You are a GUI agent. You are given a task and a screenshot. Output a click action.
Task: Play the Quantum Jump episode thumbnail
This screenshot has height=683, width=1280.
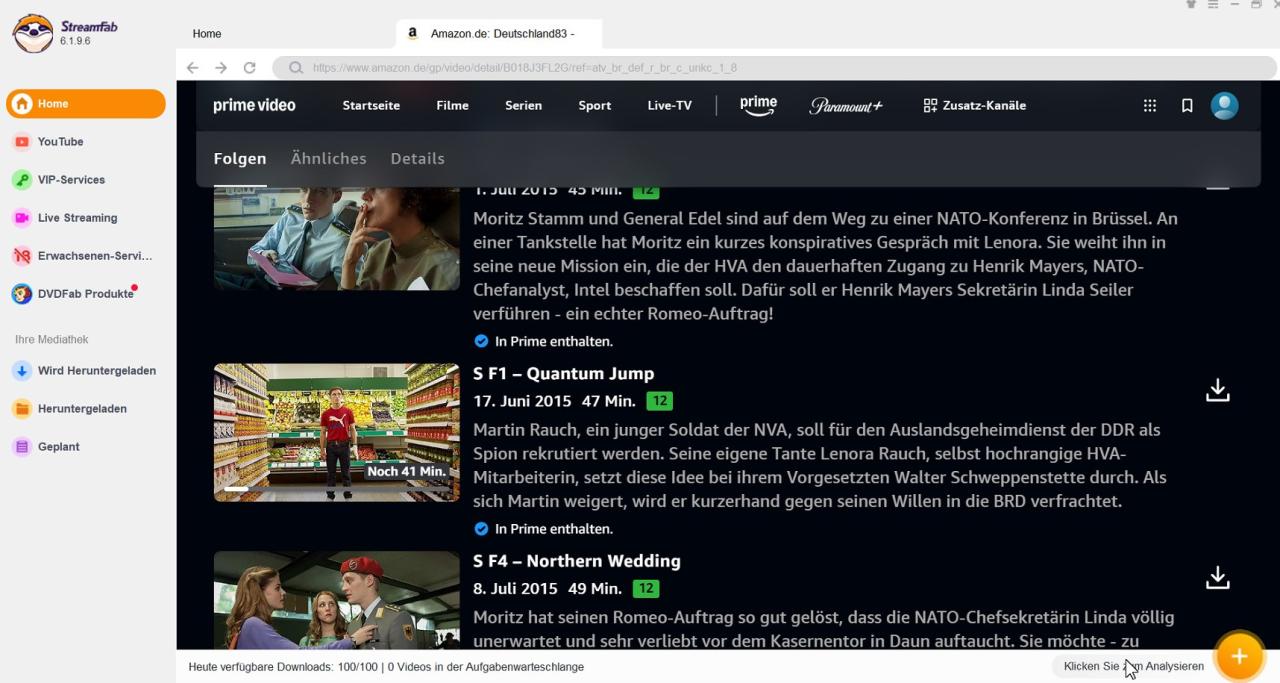tap(336, 432)
